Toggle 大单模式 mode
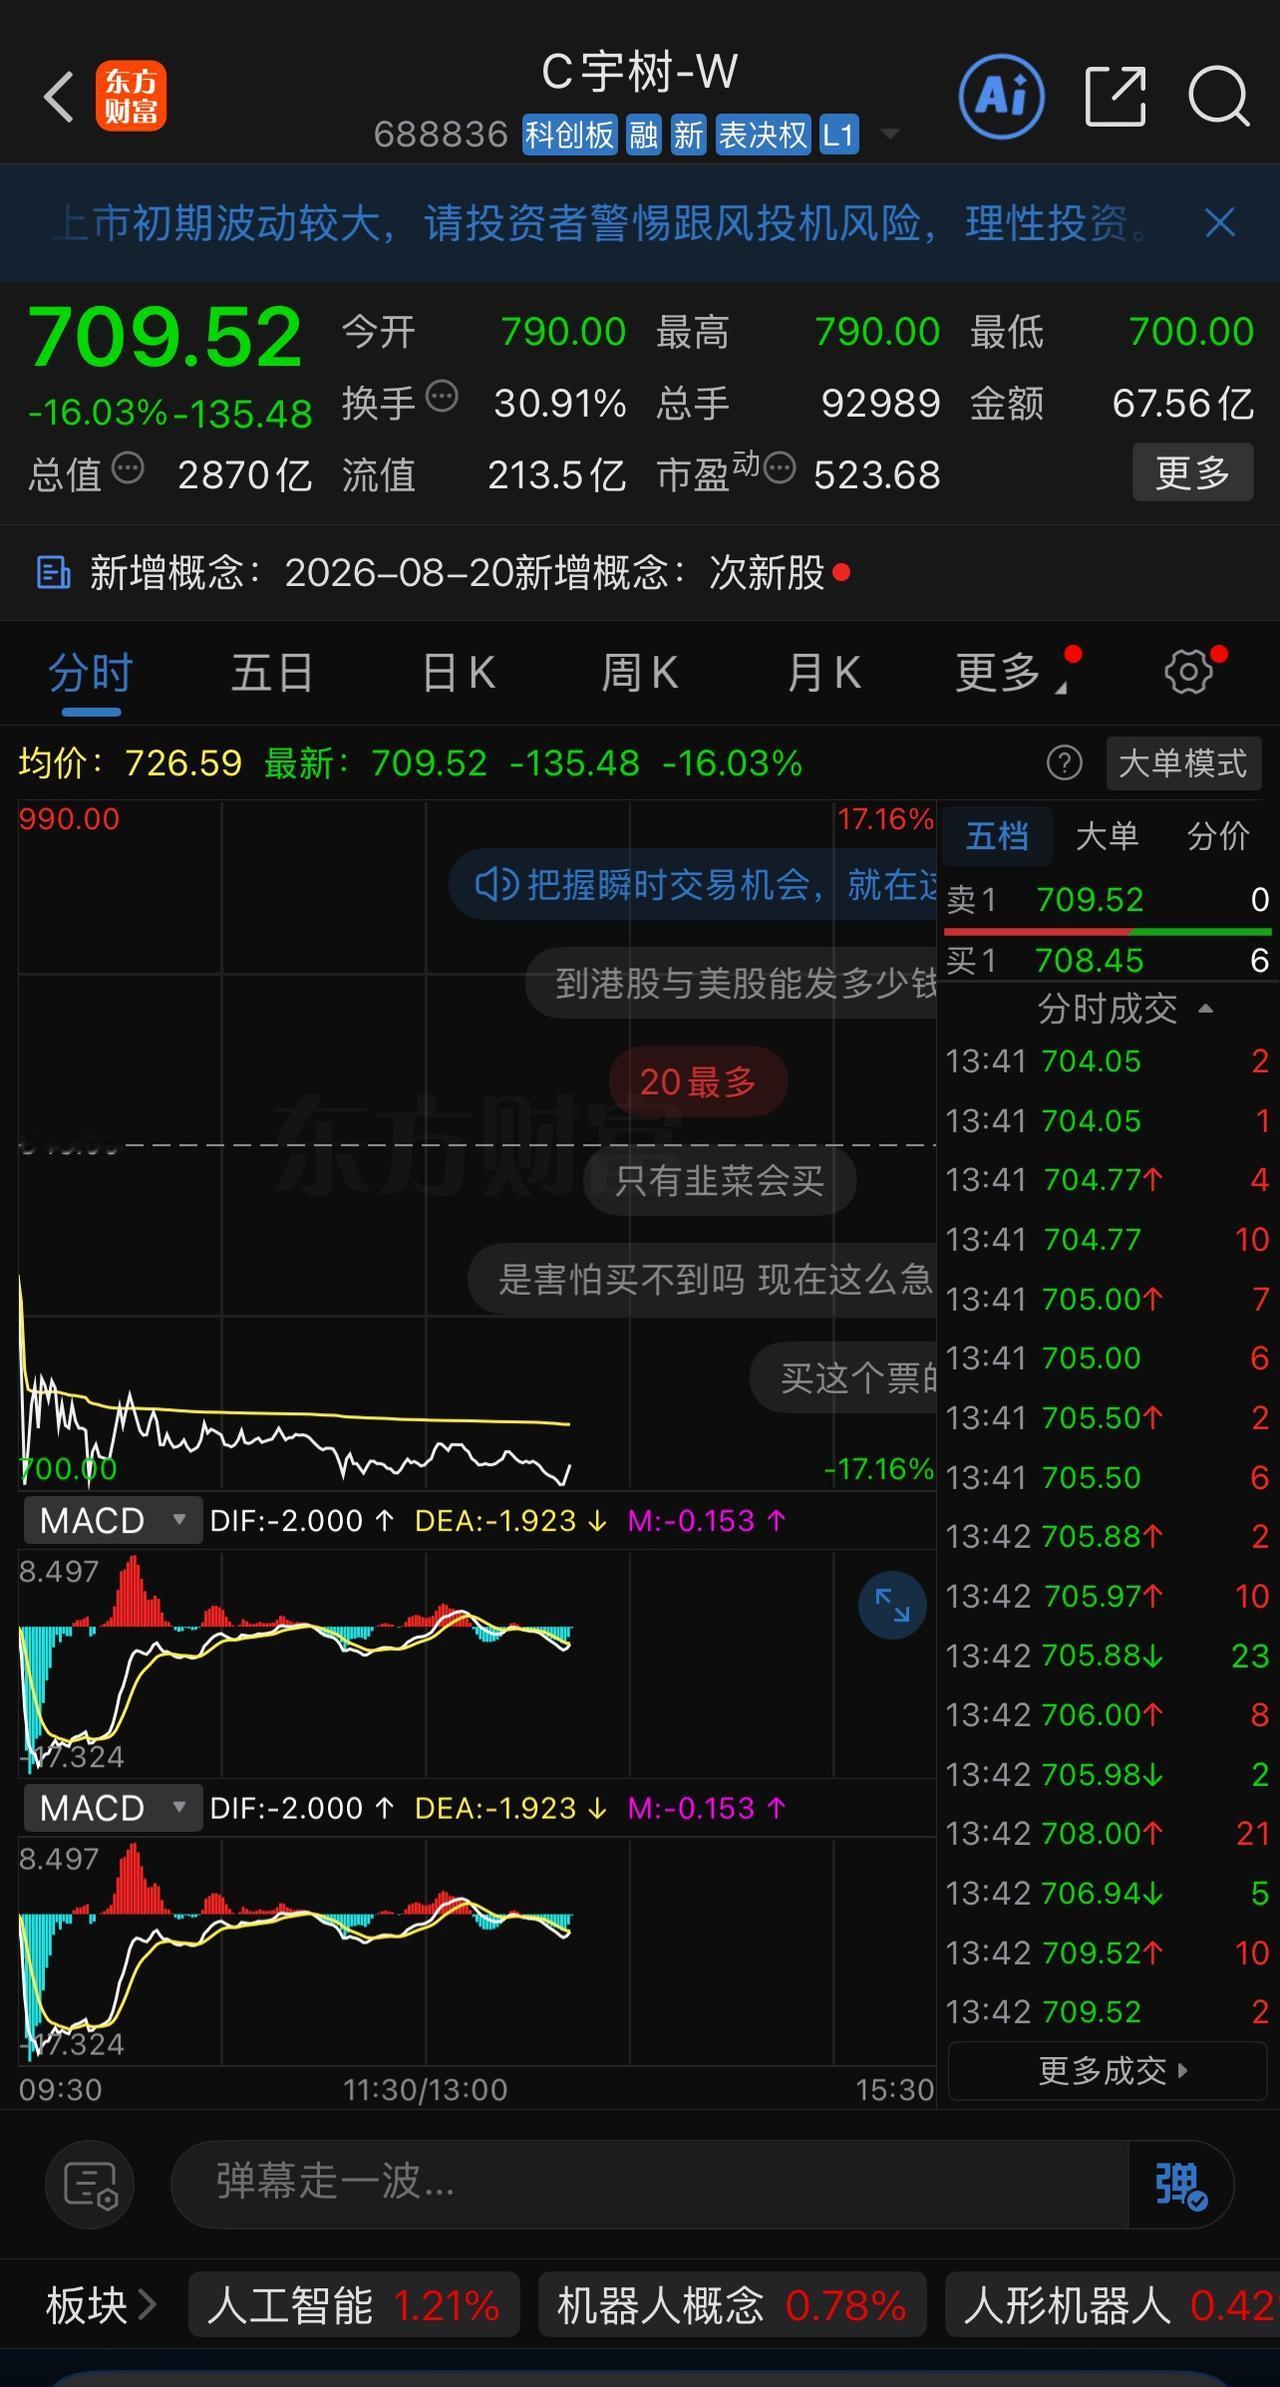The width and height of the screenshot is (1280, 2387). (1183, 763)
